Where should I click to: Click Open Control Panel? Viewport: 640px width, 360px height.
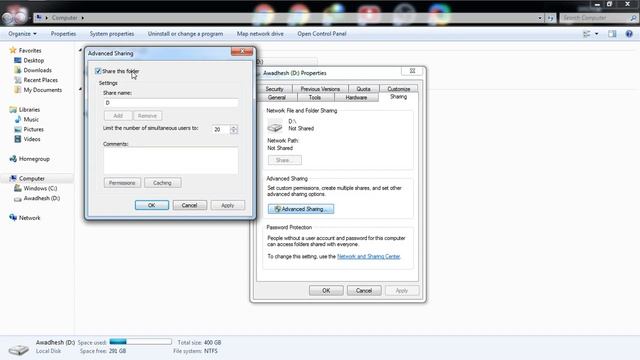(x=322, y=34)
